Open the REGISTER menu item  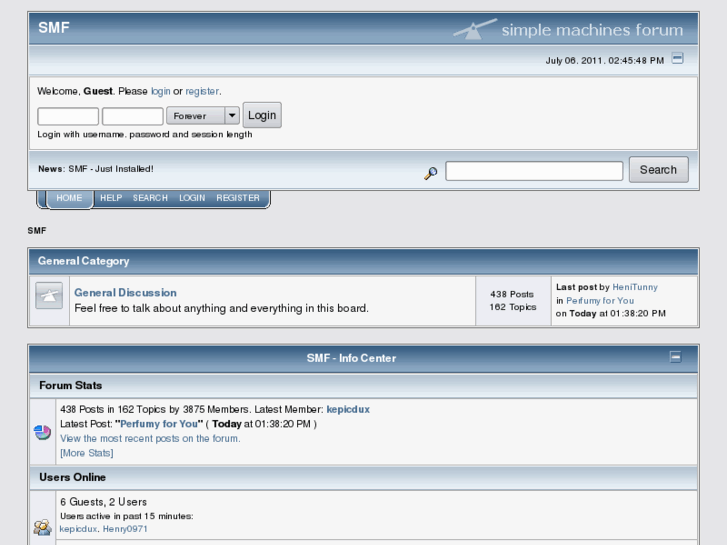click(x=238, y=198)
